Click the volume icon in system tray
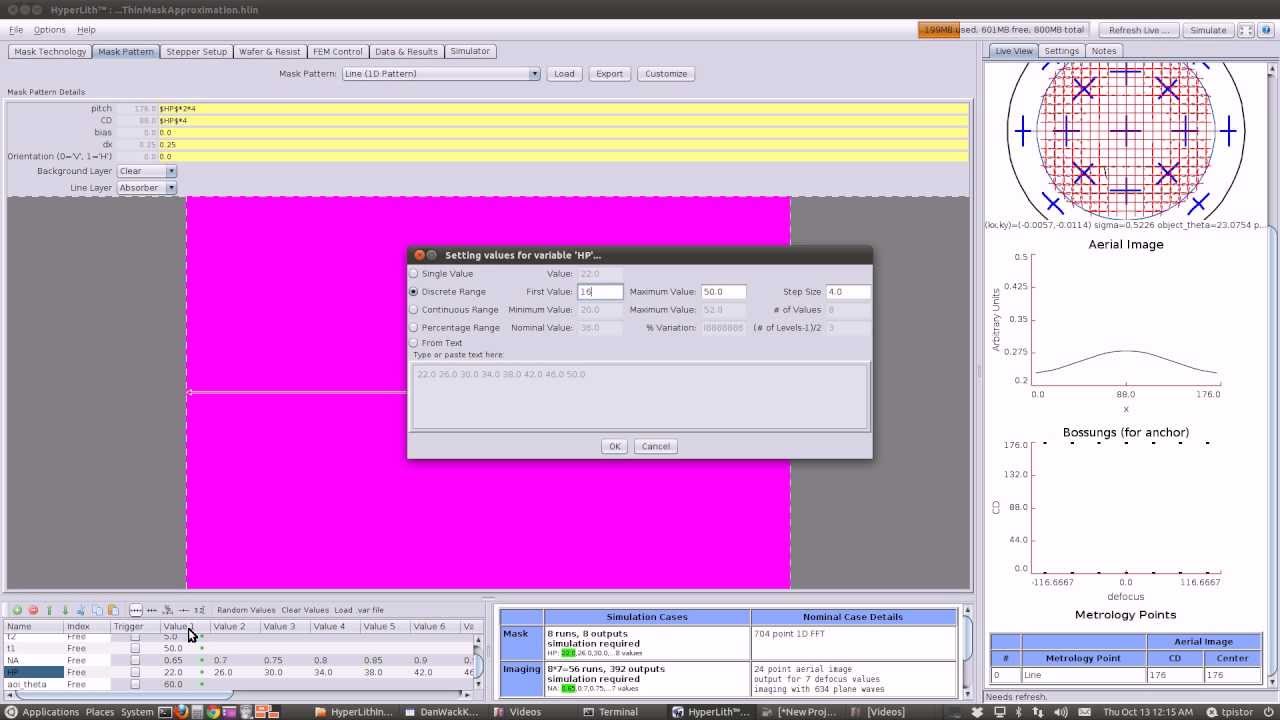Viewport: 1280px width, 720px height. pyautogui.click(x=1060, y=712)
